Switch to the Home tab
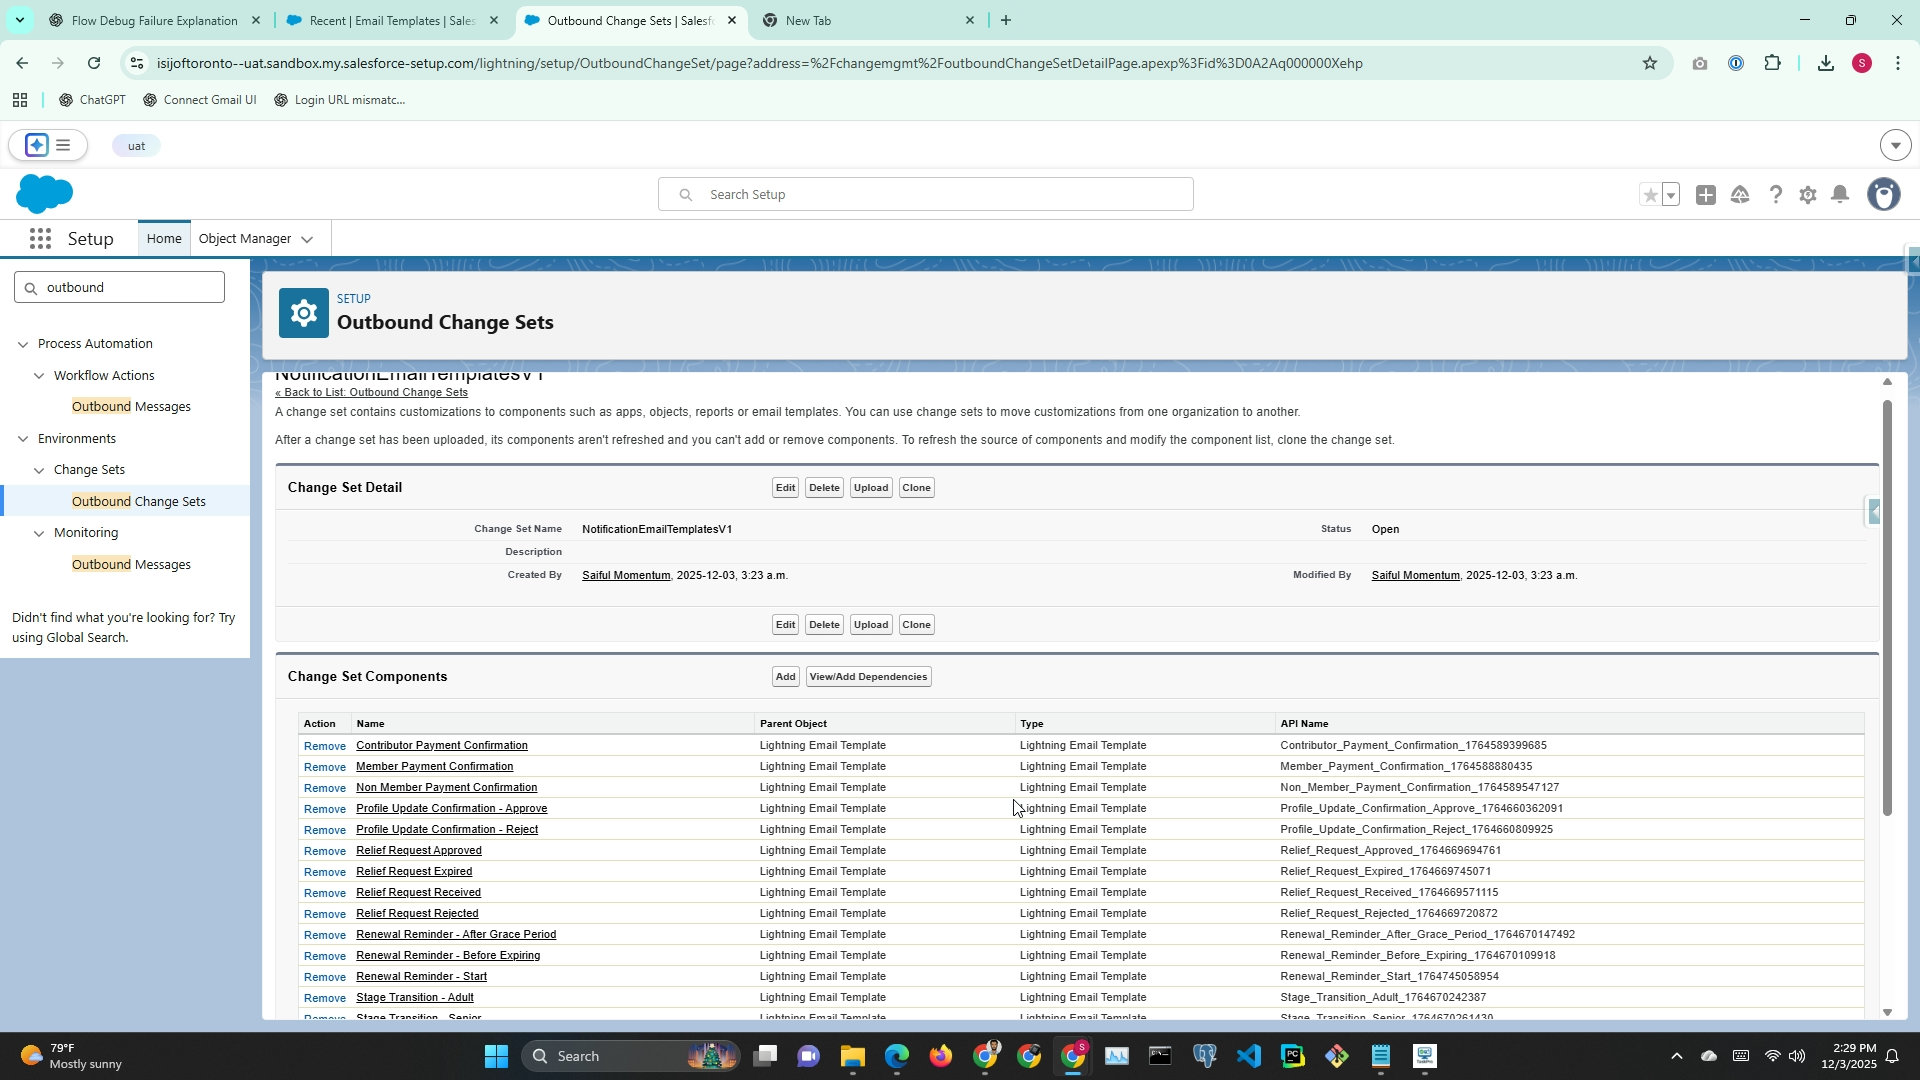 click(x=164, y=239)
